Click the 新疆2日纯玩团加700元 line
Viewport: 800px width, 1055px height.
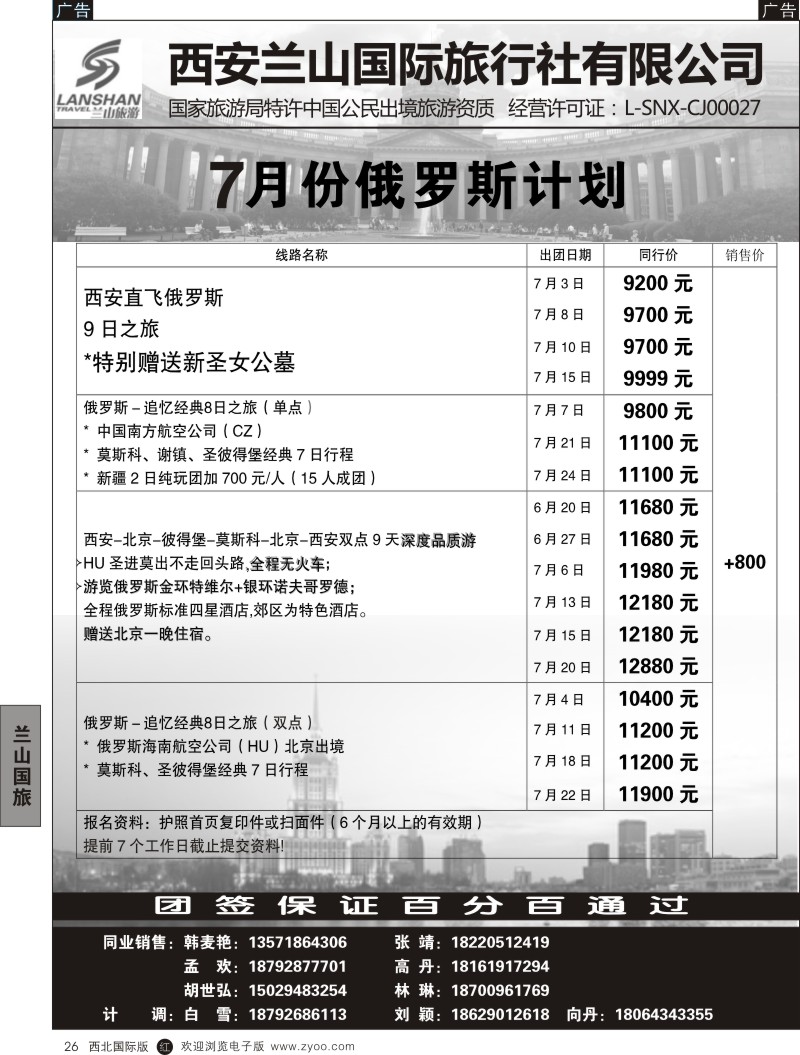point(230,478)
